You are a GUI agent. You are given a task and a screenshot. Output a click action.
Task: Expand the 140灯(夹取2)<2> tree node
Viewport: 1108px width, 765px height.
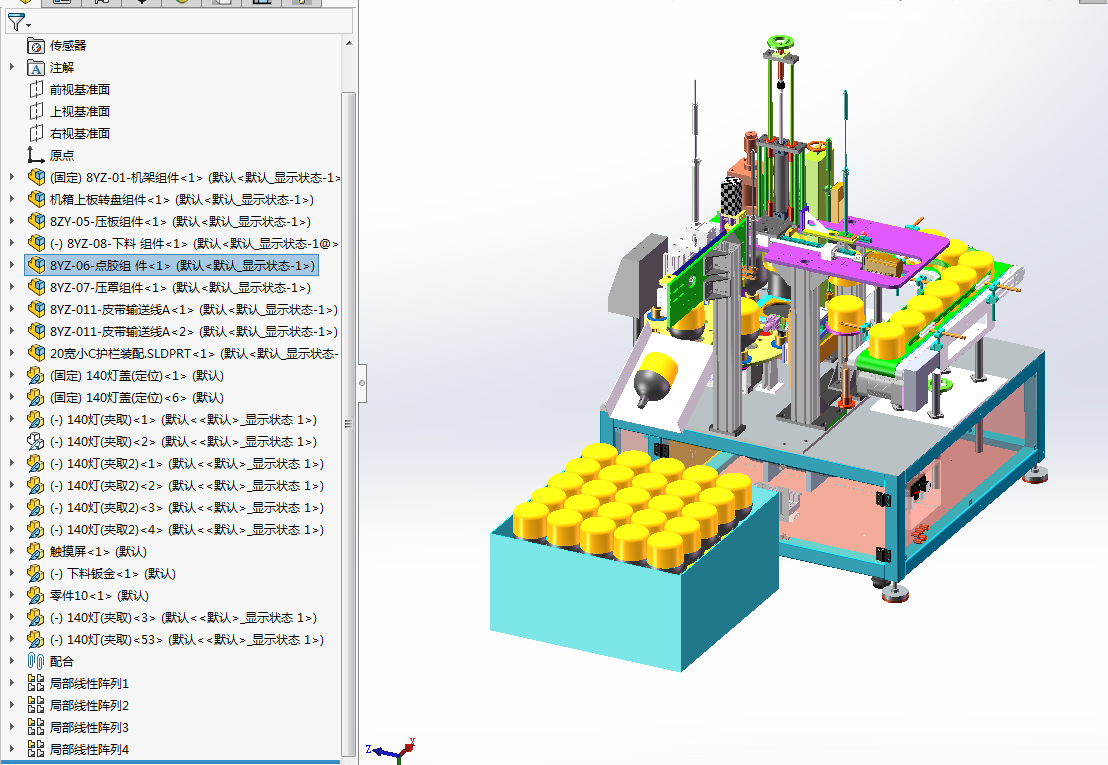click(x=12, y=485)
